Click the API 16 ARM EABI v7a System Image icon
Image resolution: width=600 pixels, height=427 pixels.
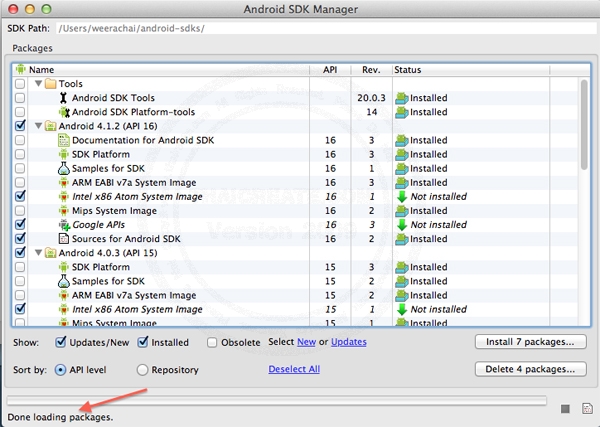point(64,183)
